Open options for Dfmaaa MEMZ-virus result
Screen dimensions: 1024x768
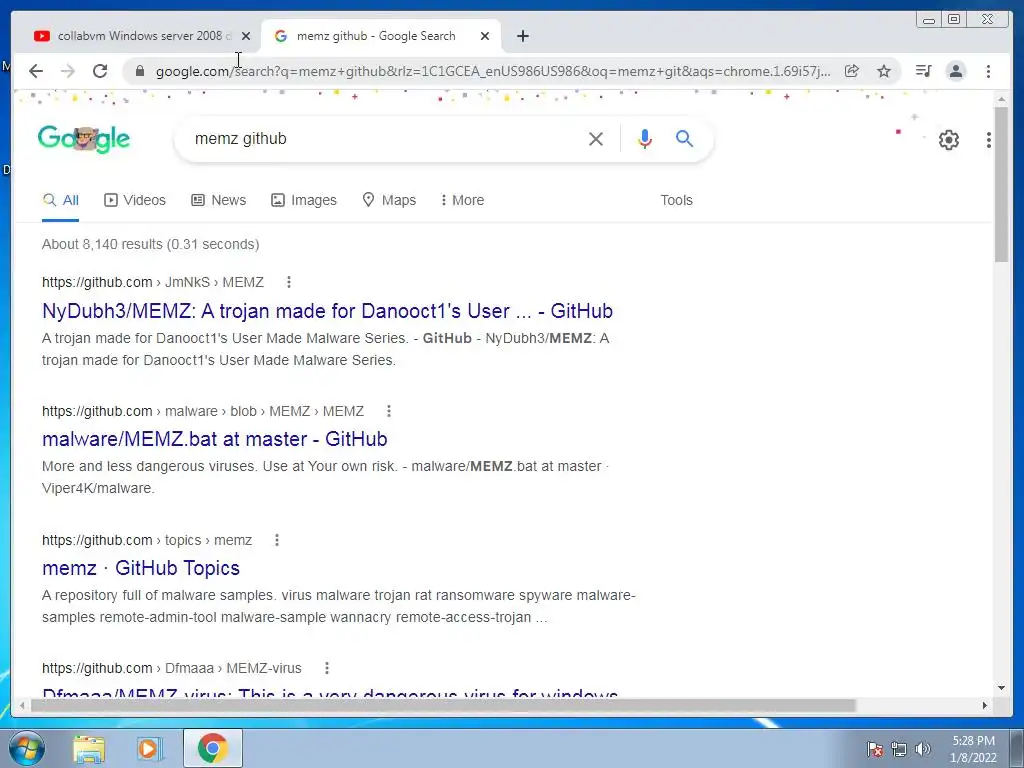pyautogui.click(x=327, y=668)
